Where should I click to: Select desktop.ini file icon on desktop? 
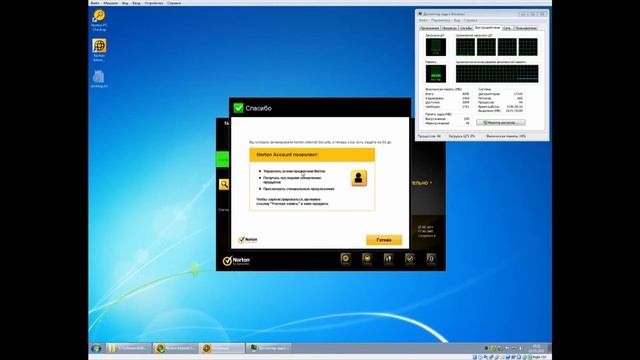tap(99, 79)
